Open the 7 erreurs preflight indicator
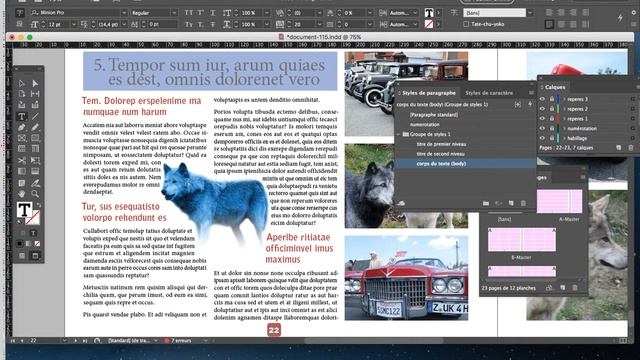 click(x=178, y=340)
